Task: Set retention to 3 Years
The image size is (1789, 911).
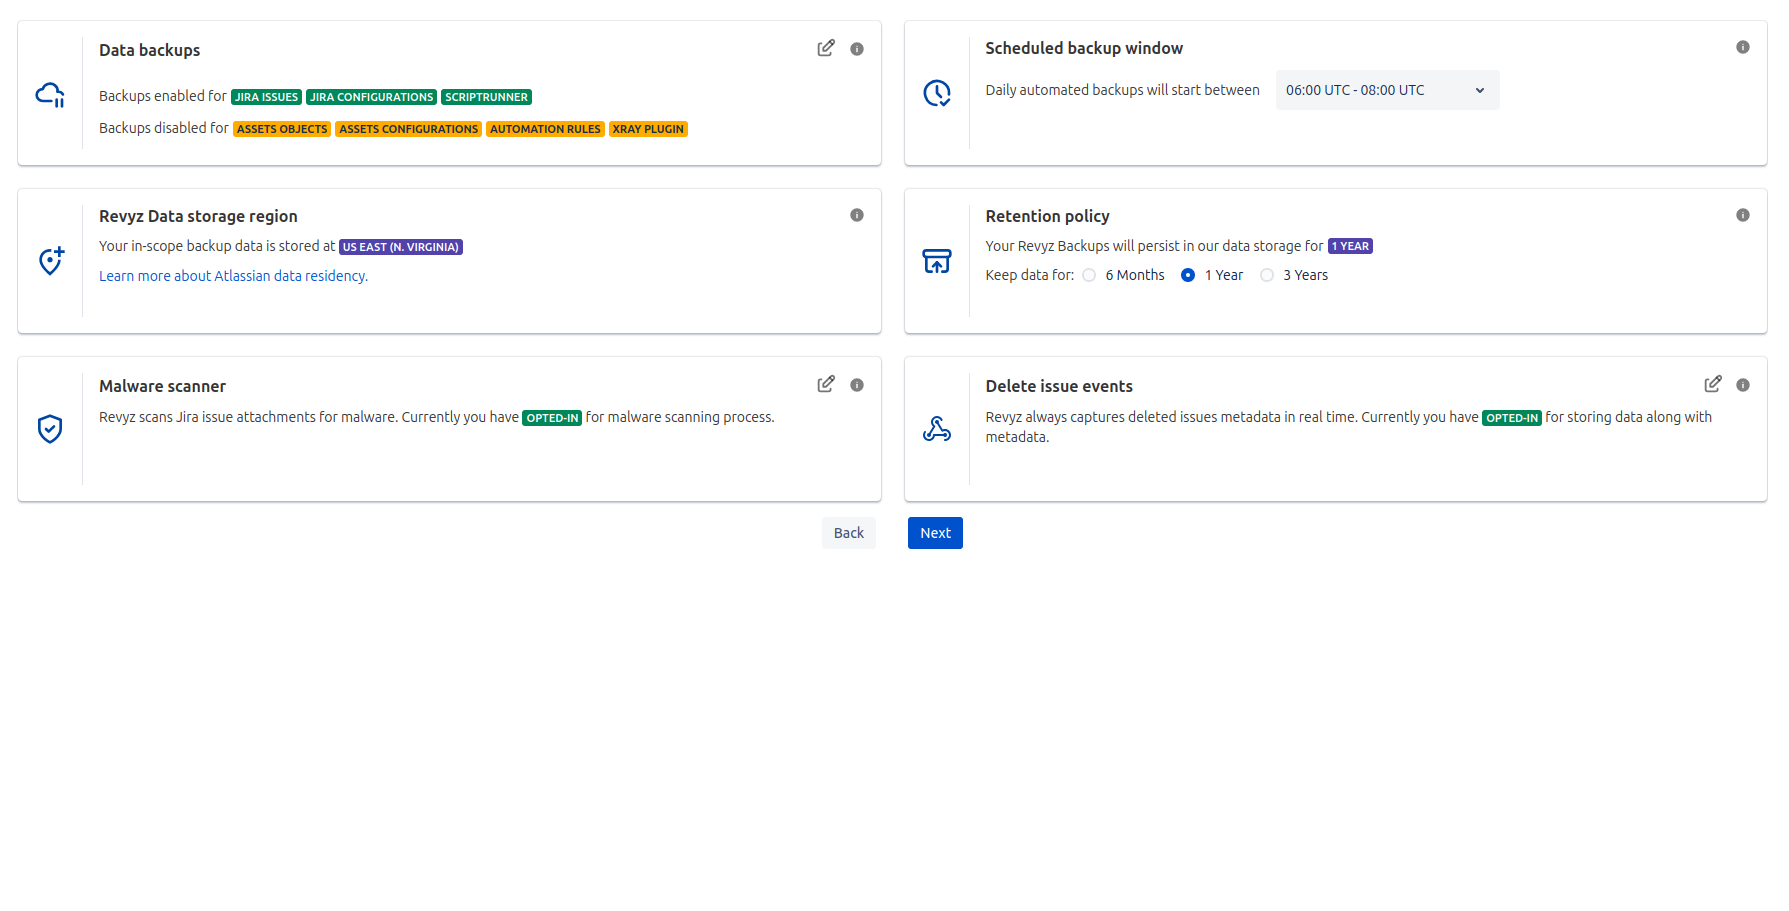Action: coord(1267,275)
